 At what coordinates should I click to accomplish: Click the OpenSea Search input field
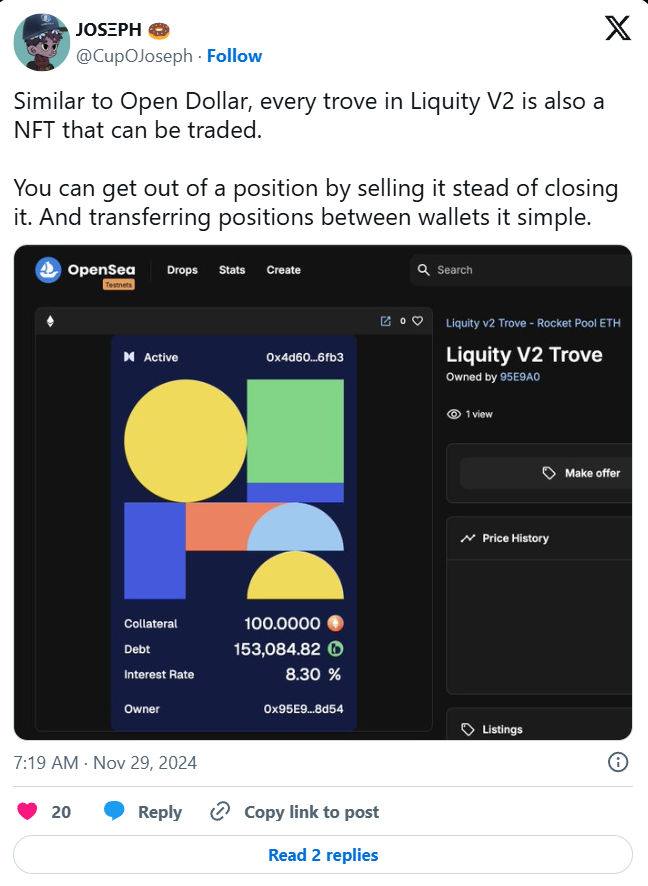coord(521,270)
